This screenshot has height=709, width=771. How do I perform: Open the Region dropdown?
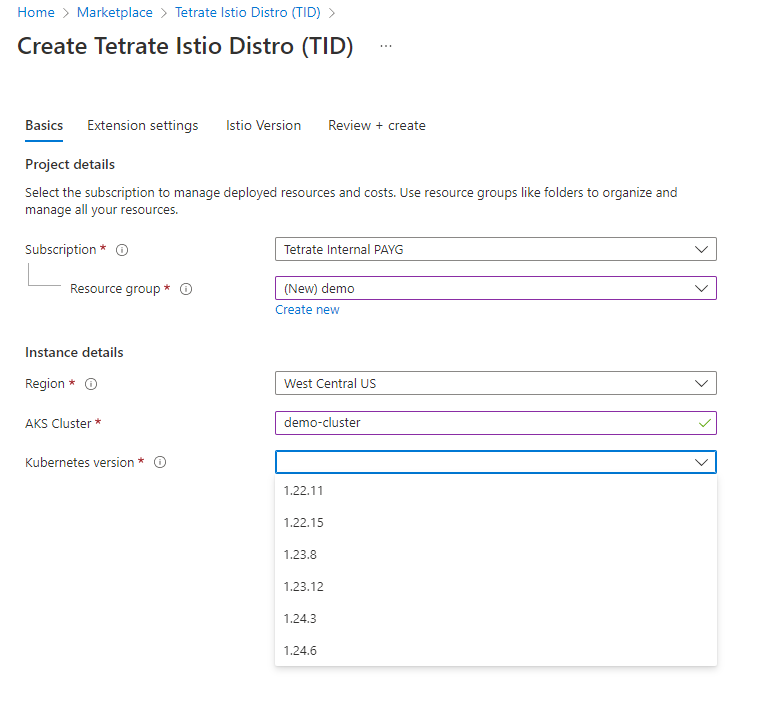coord(495,383)
